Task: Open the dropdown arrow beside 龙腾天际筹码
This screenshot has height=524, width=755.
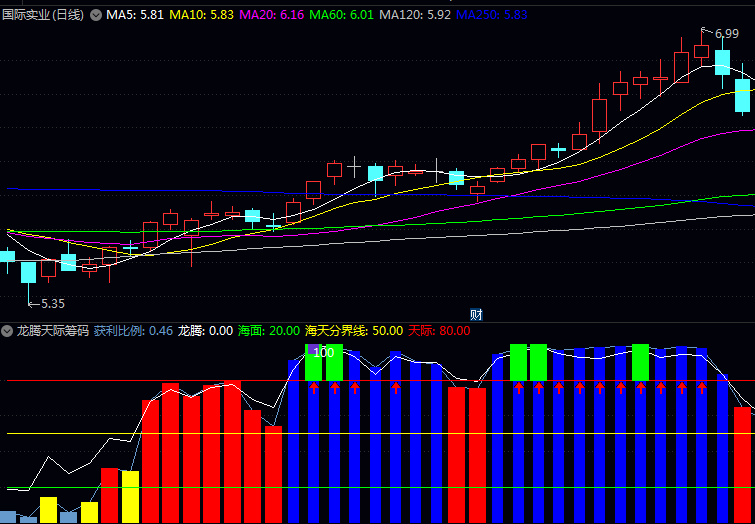Action: [x=7, y=331]
